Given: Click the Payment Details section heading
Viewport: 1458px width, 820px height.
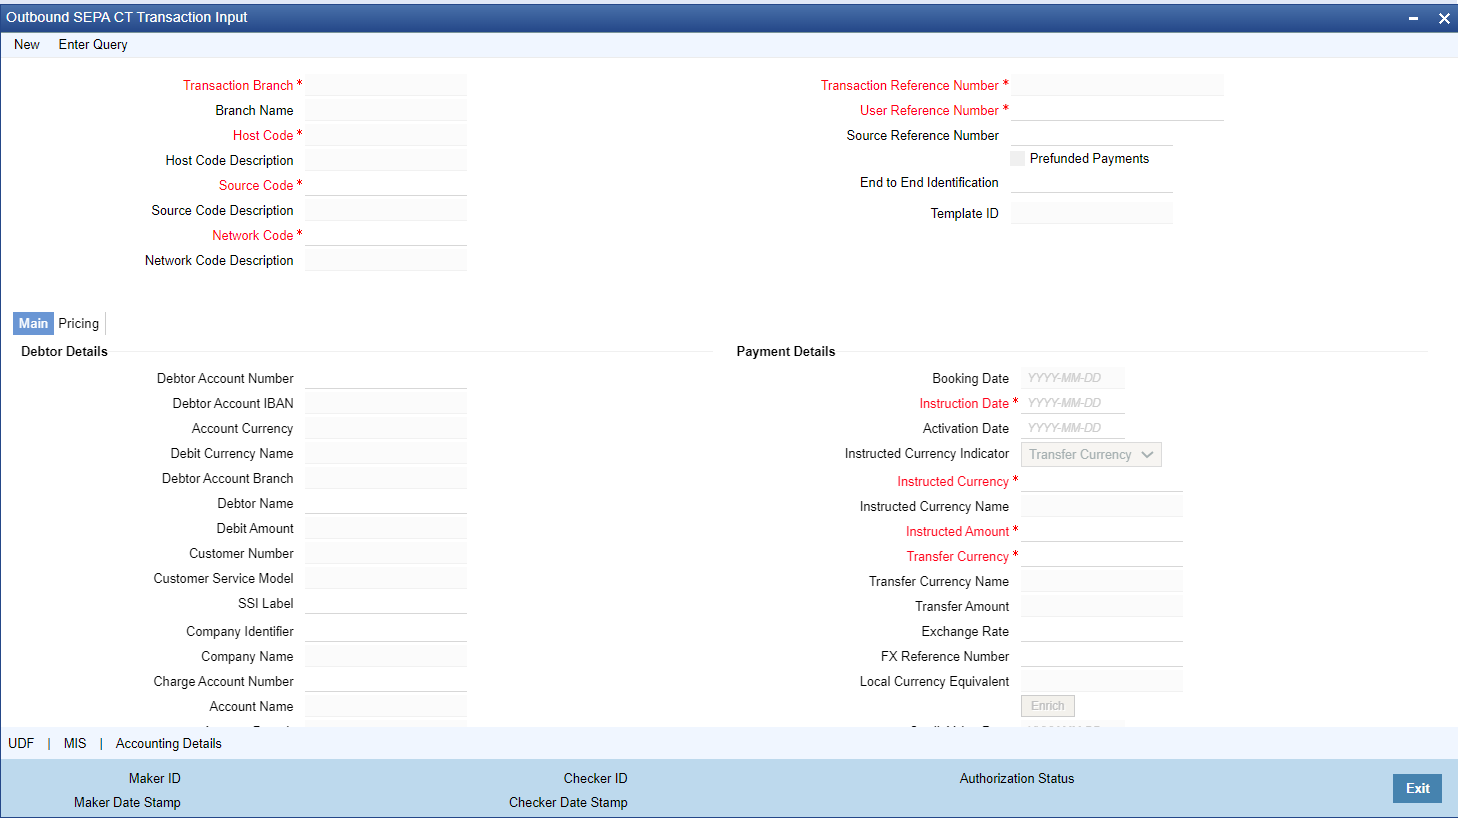Looking at the screenshot, I should 786,351.
